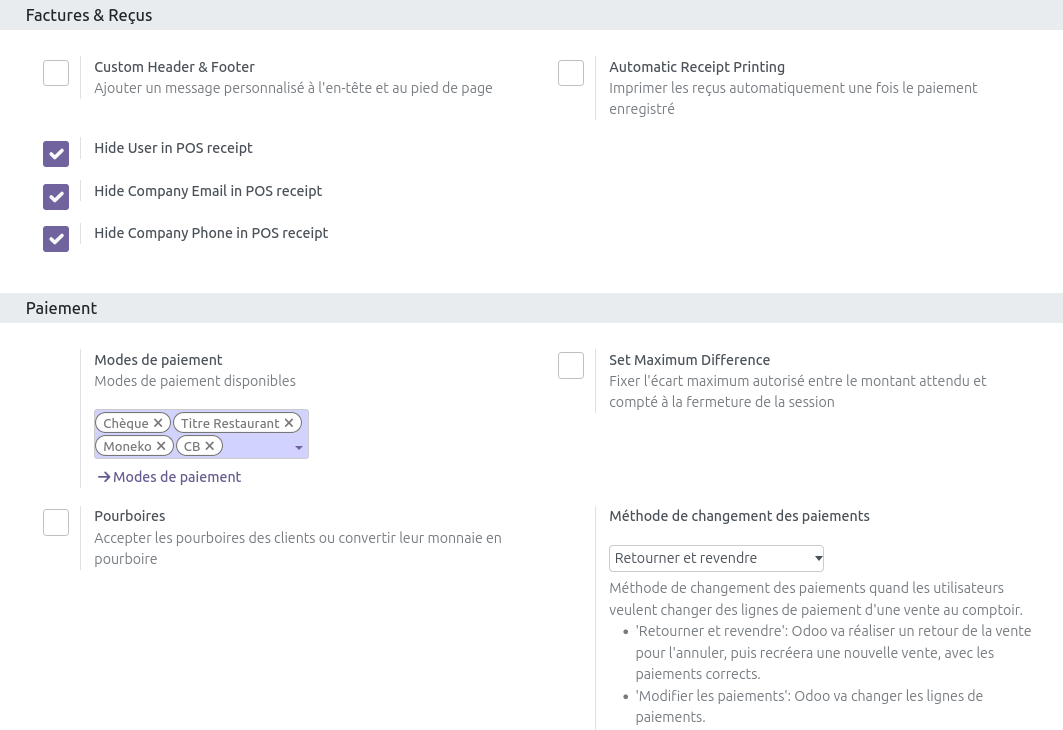Screen dimensions: 1063x730
Task: Uncheck Hide Company Phone in POS receipt
Action: click(56, 239)
